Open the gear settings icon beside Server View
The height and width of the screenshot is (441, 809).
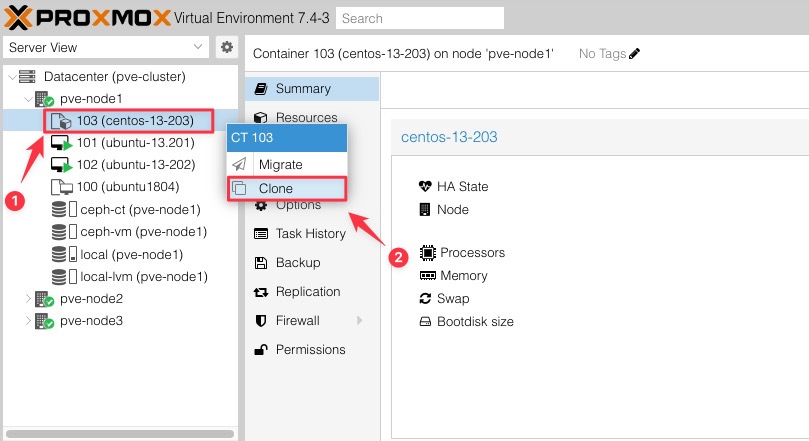pyautogui.click(x=226, y=47)
